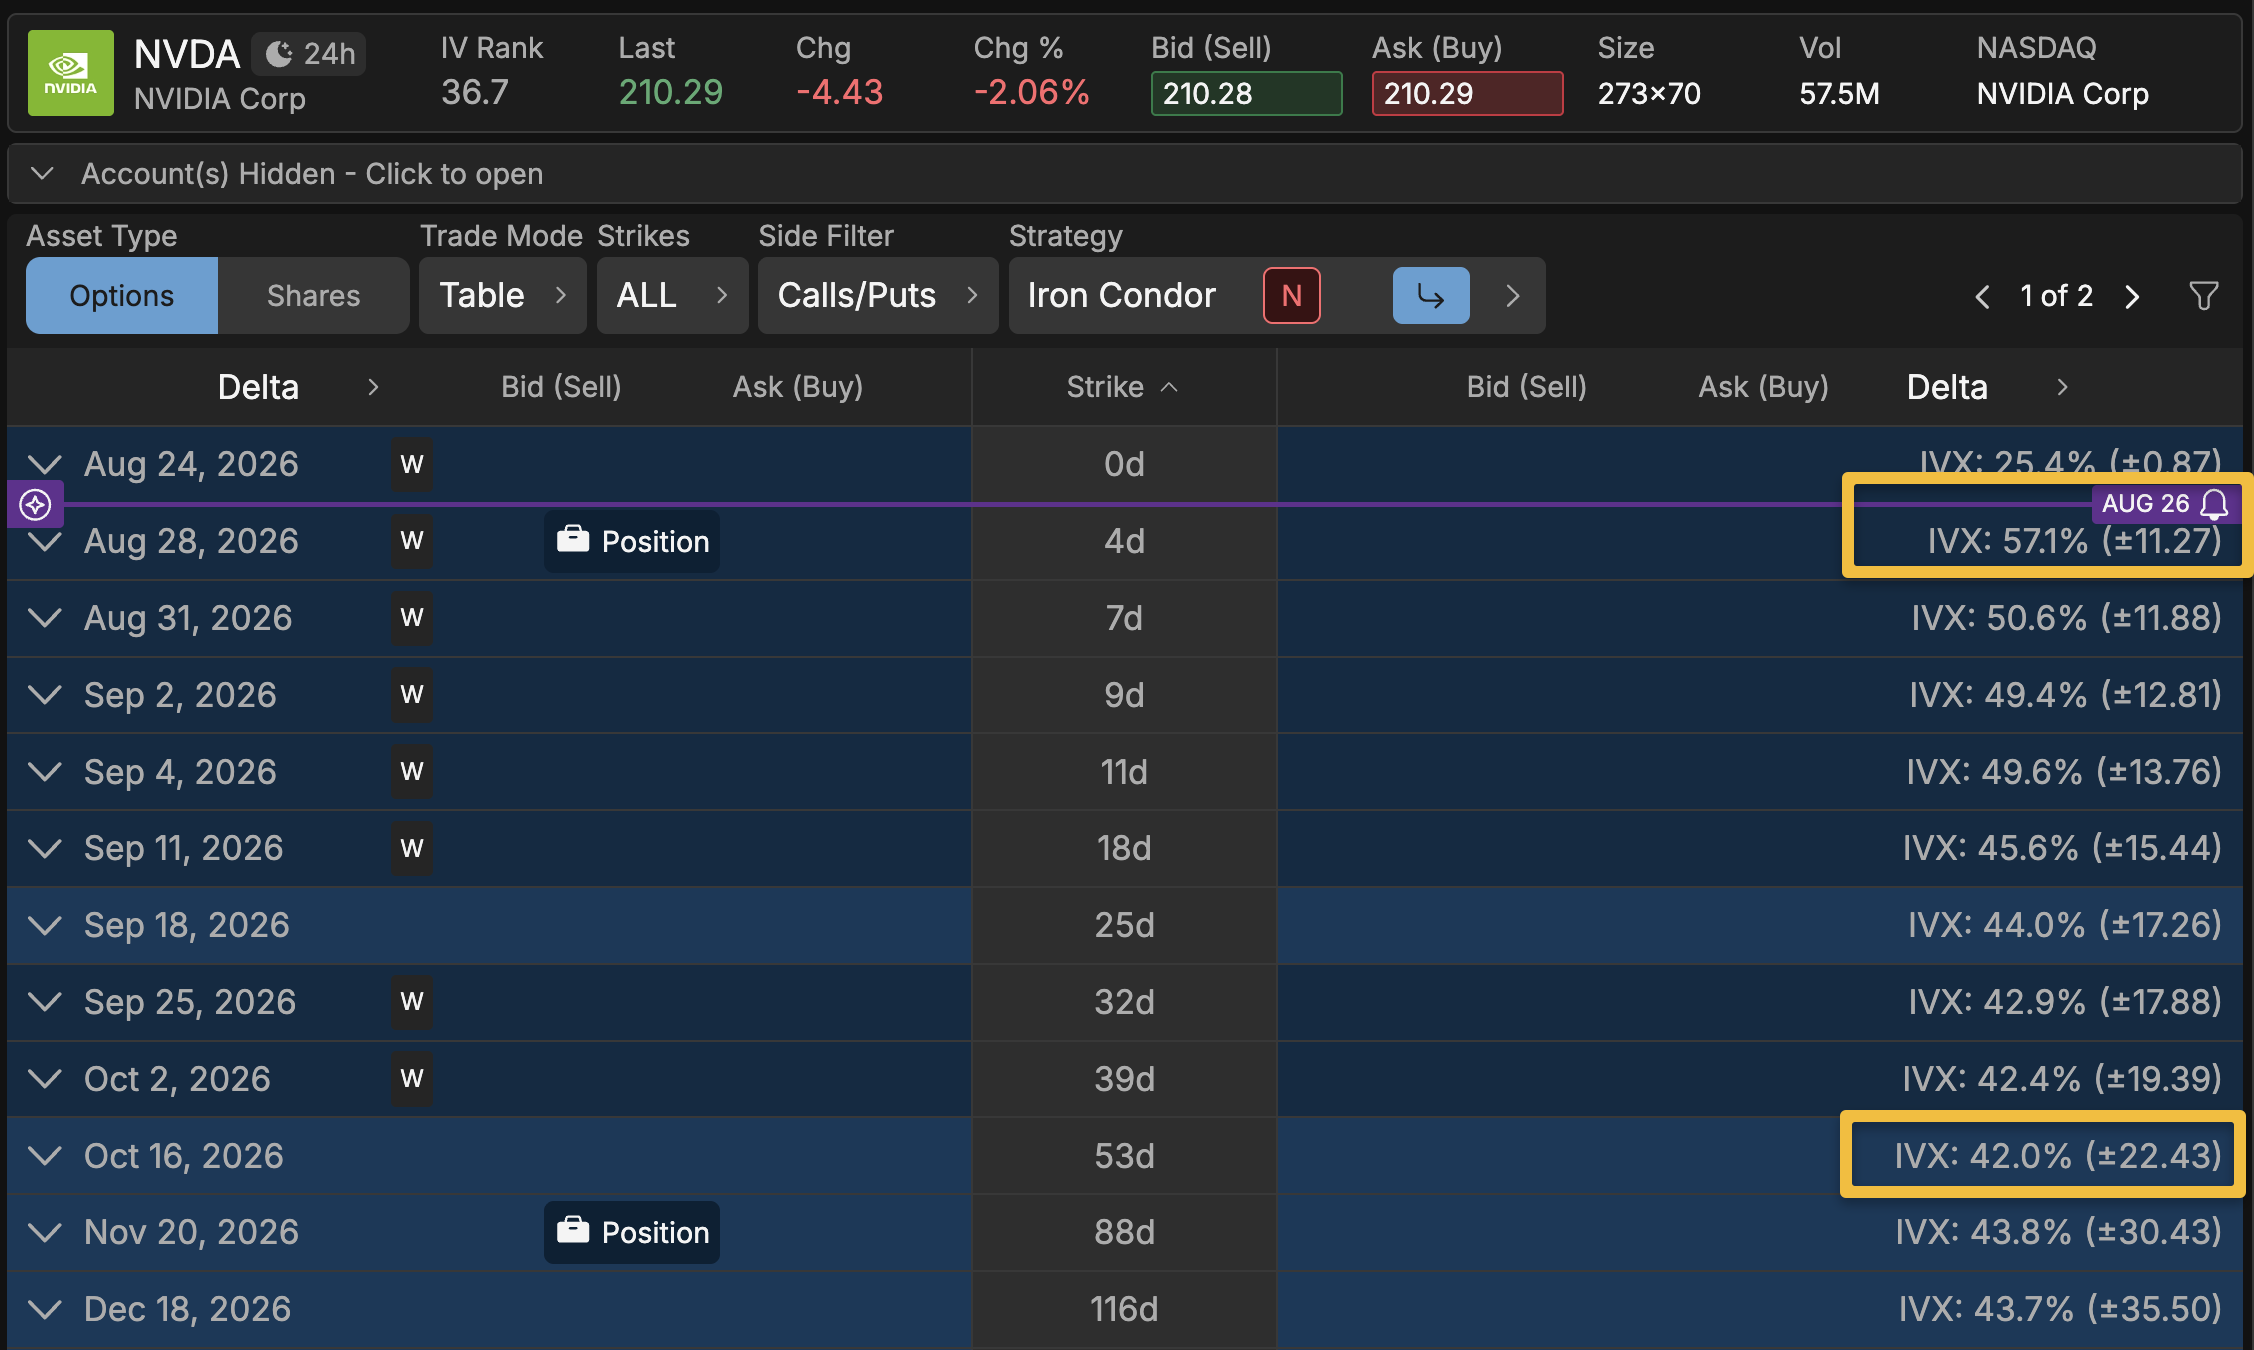This screenshot has width=2254, height=1350.
Task: Click the W weekly badge on Oct 2
Action: tap(412, 1079)
